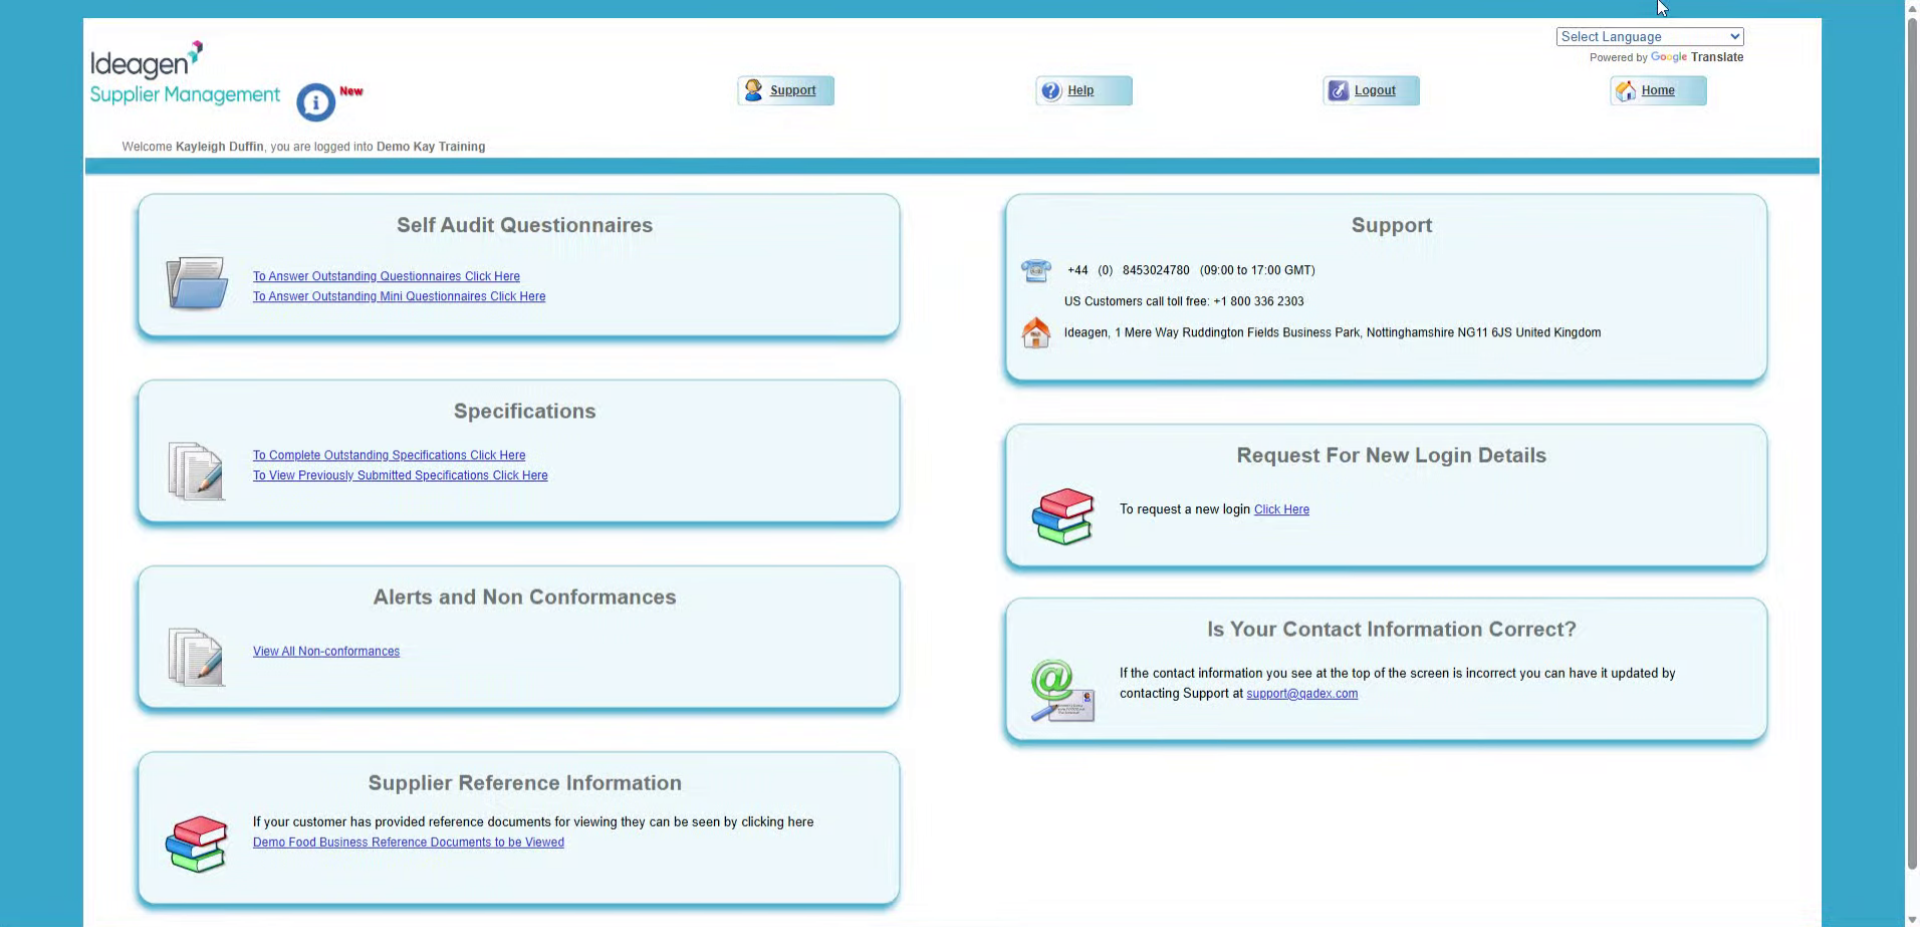Click the documents icon in Alerts and Non Conformances
Viewport: 1920px width, 927px height.
tap(196, 656)
